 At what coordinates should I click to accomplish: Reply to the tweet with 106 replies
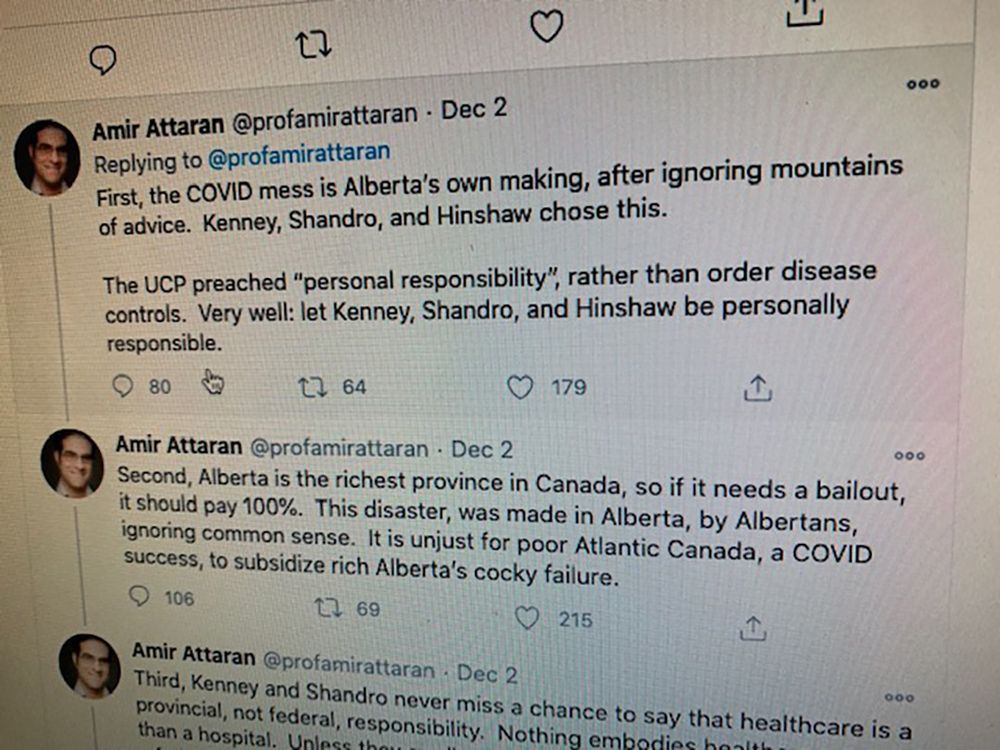141,597
